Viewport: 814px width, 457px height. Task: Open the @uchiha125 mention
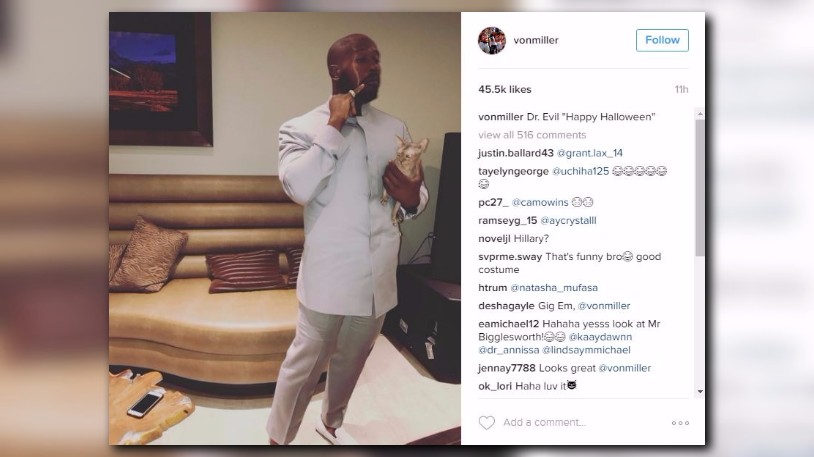[x=580, y=171]
